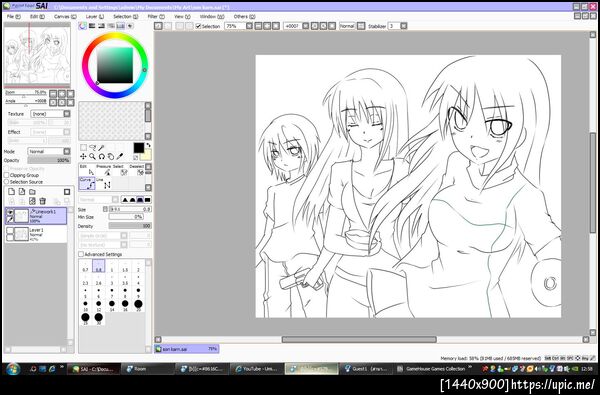Screen dimensions: 600x395
Task: Show the color wheel panel icon
Action: 83,26
